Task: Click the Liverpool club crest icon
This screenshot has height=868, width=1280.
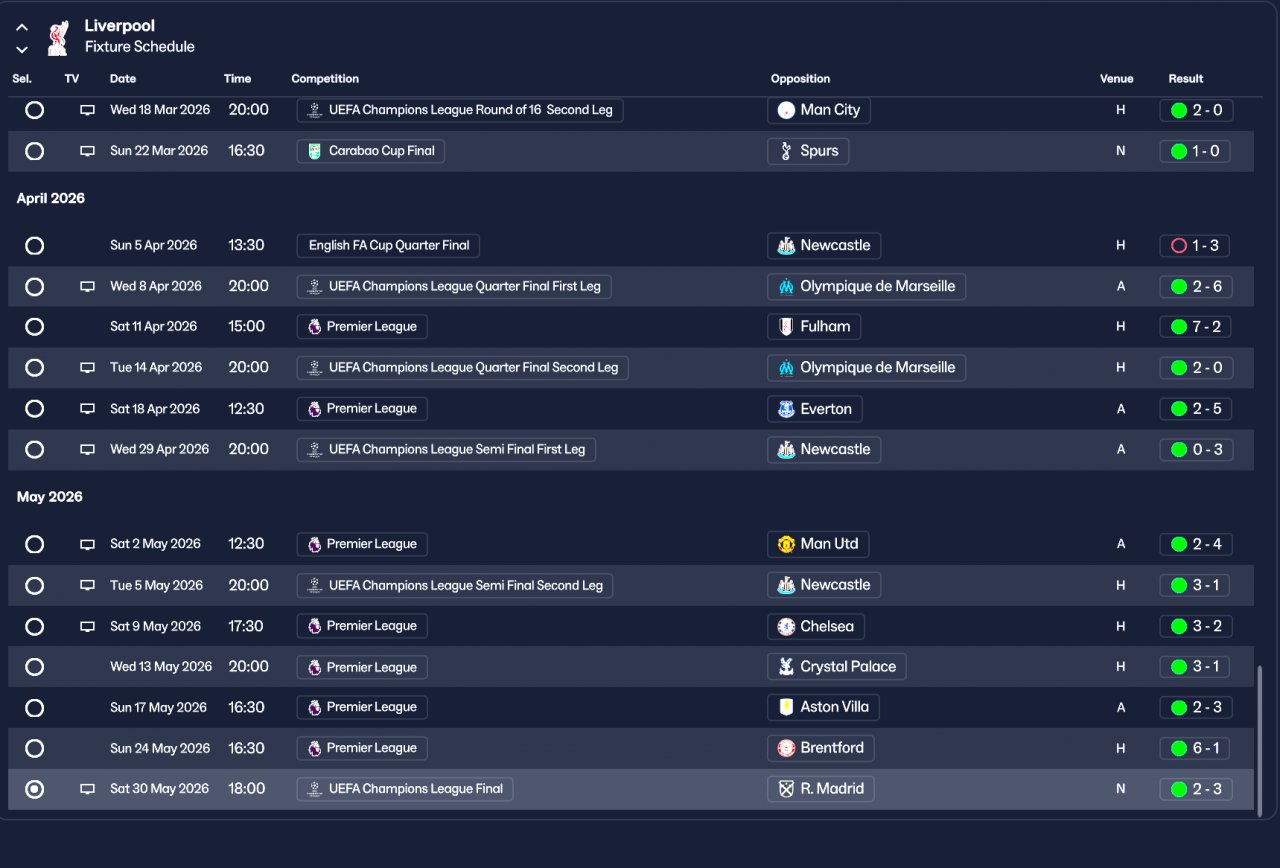Action: (x=57, y=37)
